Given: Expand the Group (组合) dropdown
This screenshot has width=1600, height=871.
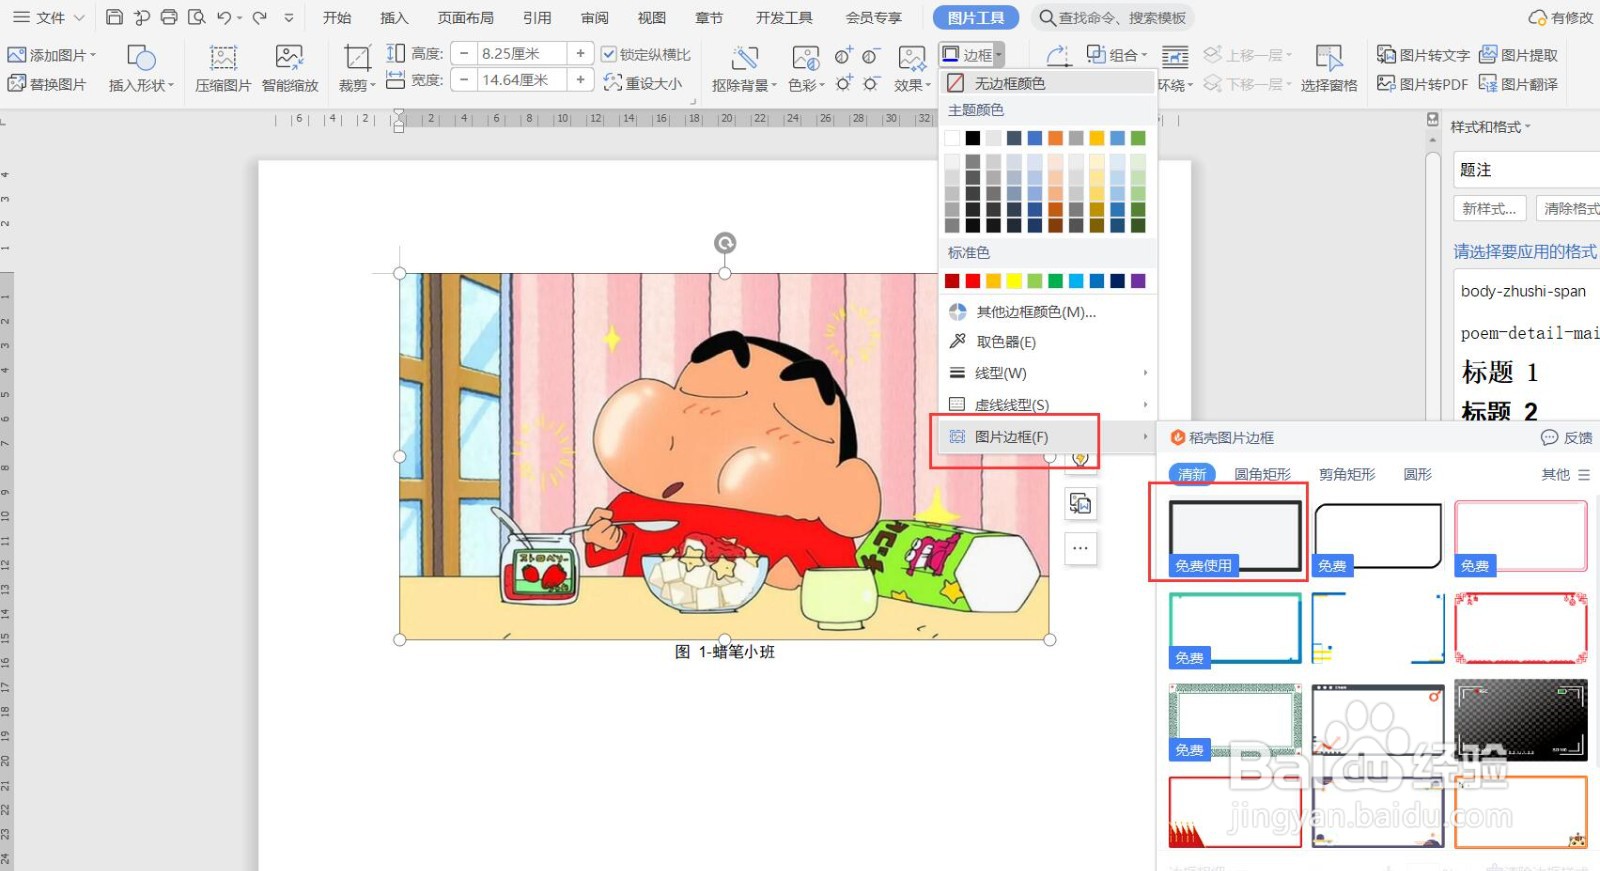Looking at the screenshot, I should tap(1144, 56).
